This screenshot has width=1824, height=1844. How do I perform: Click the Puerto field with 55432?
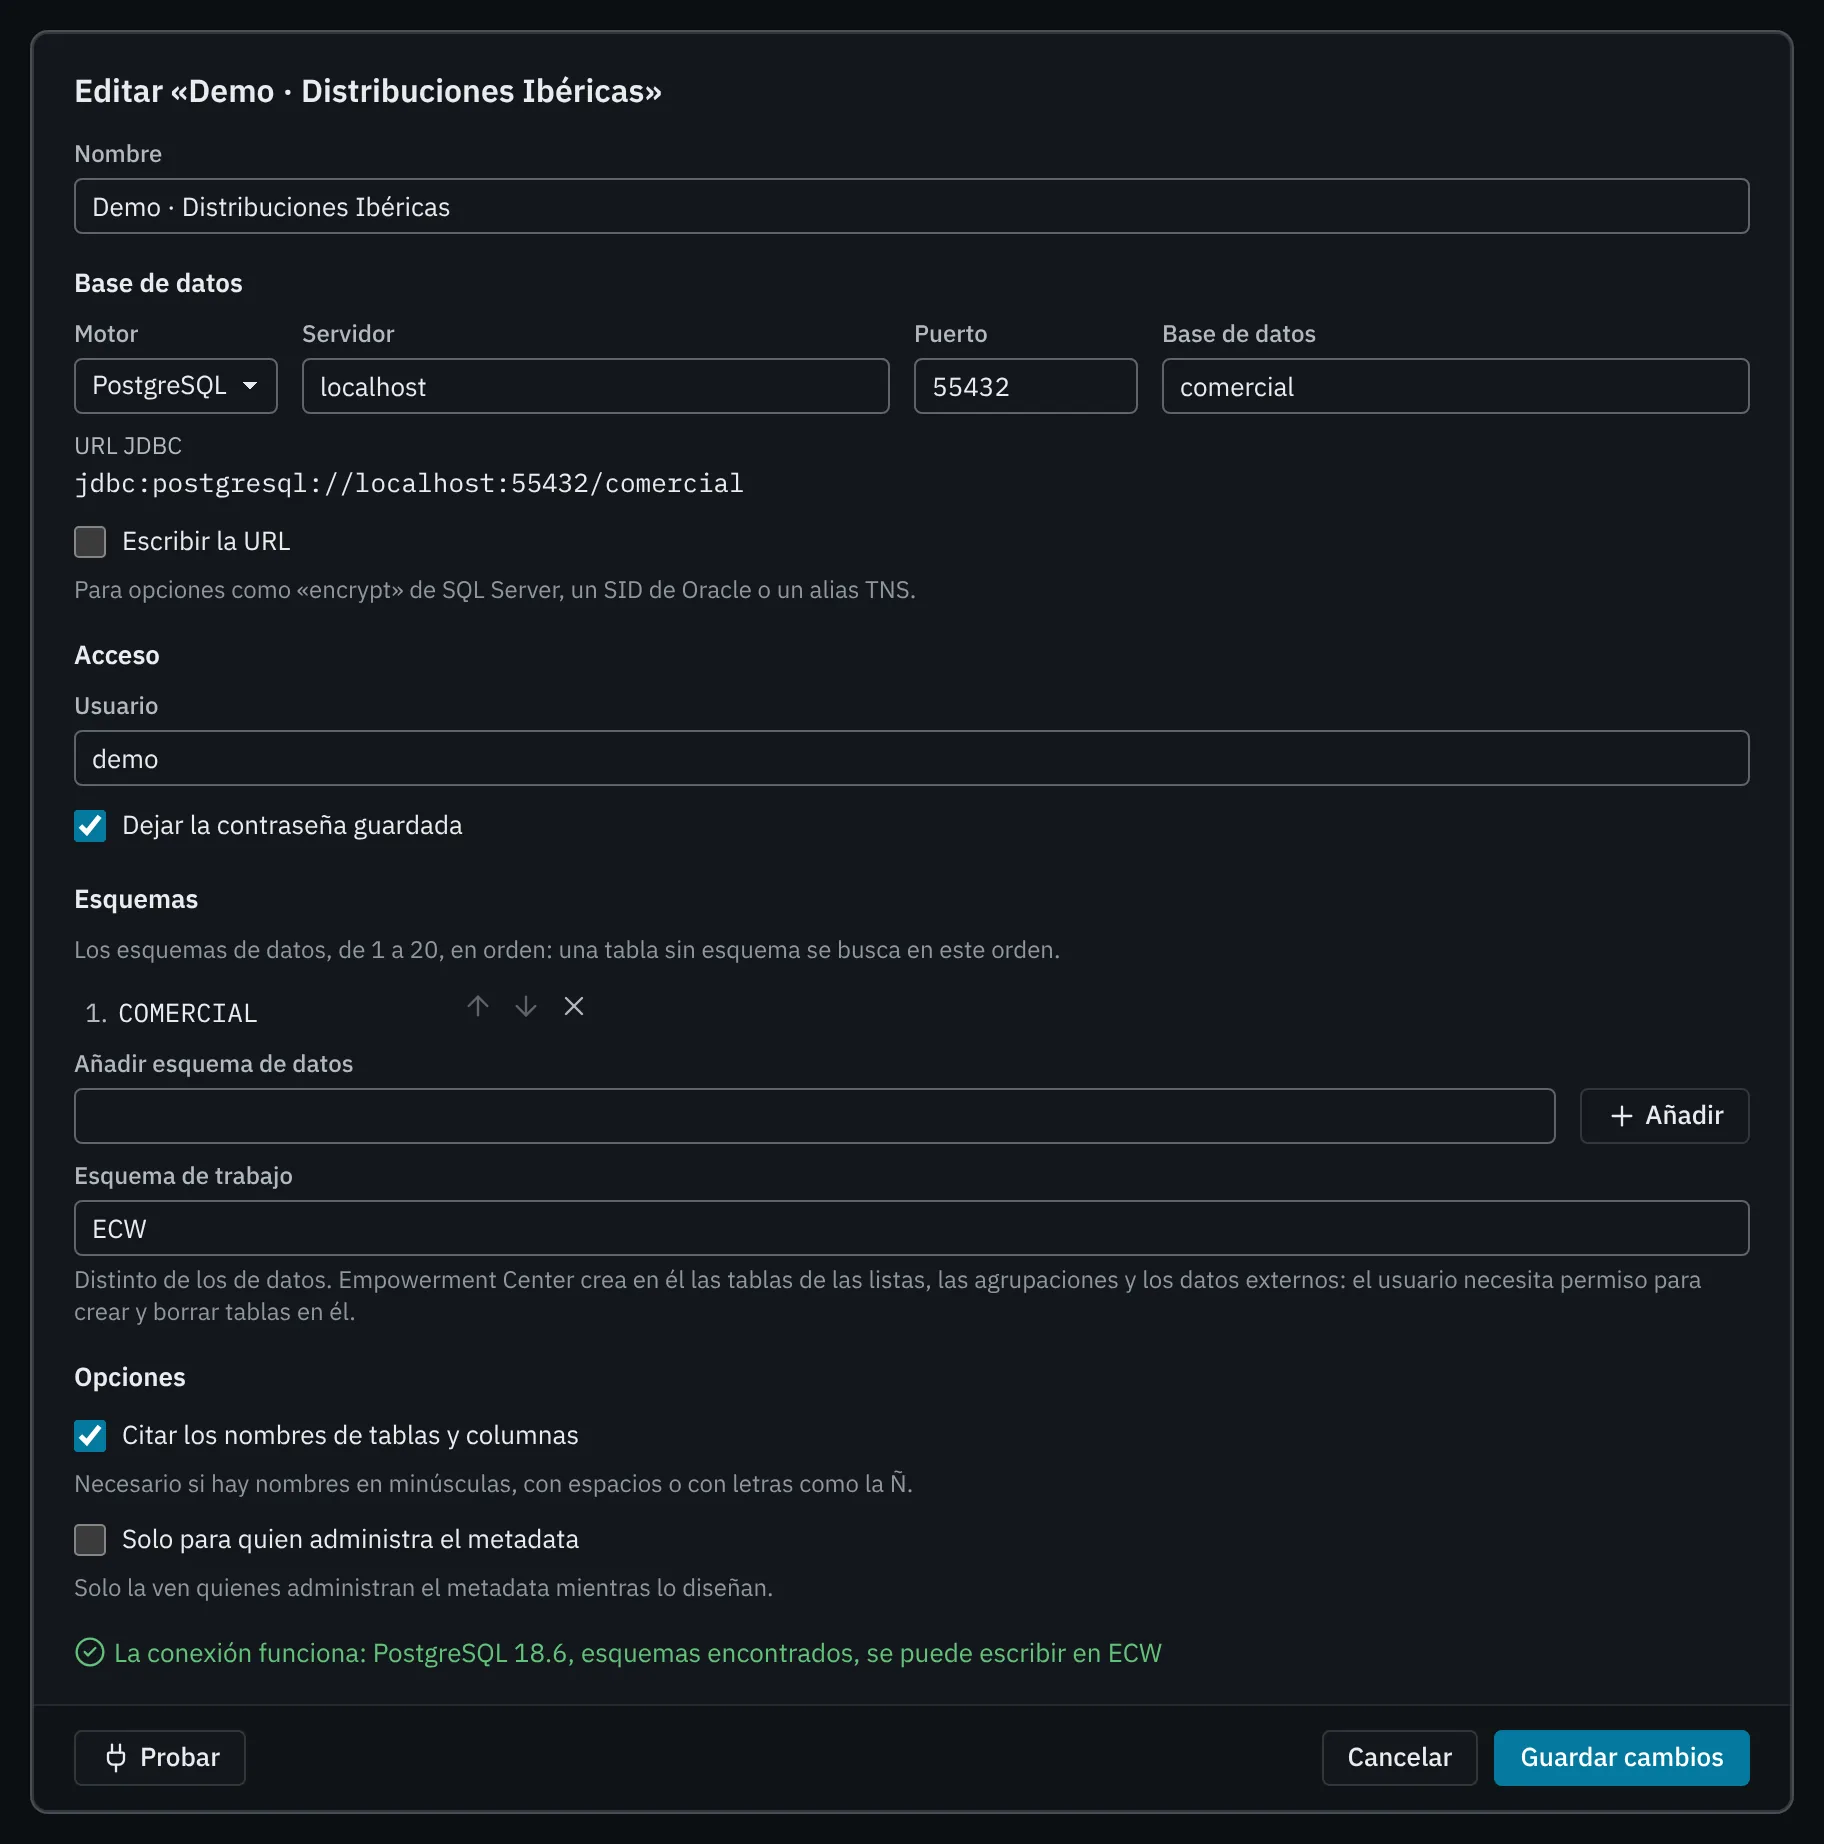(x=1026, y=386)
